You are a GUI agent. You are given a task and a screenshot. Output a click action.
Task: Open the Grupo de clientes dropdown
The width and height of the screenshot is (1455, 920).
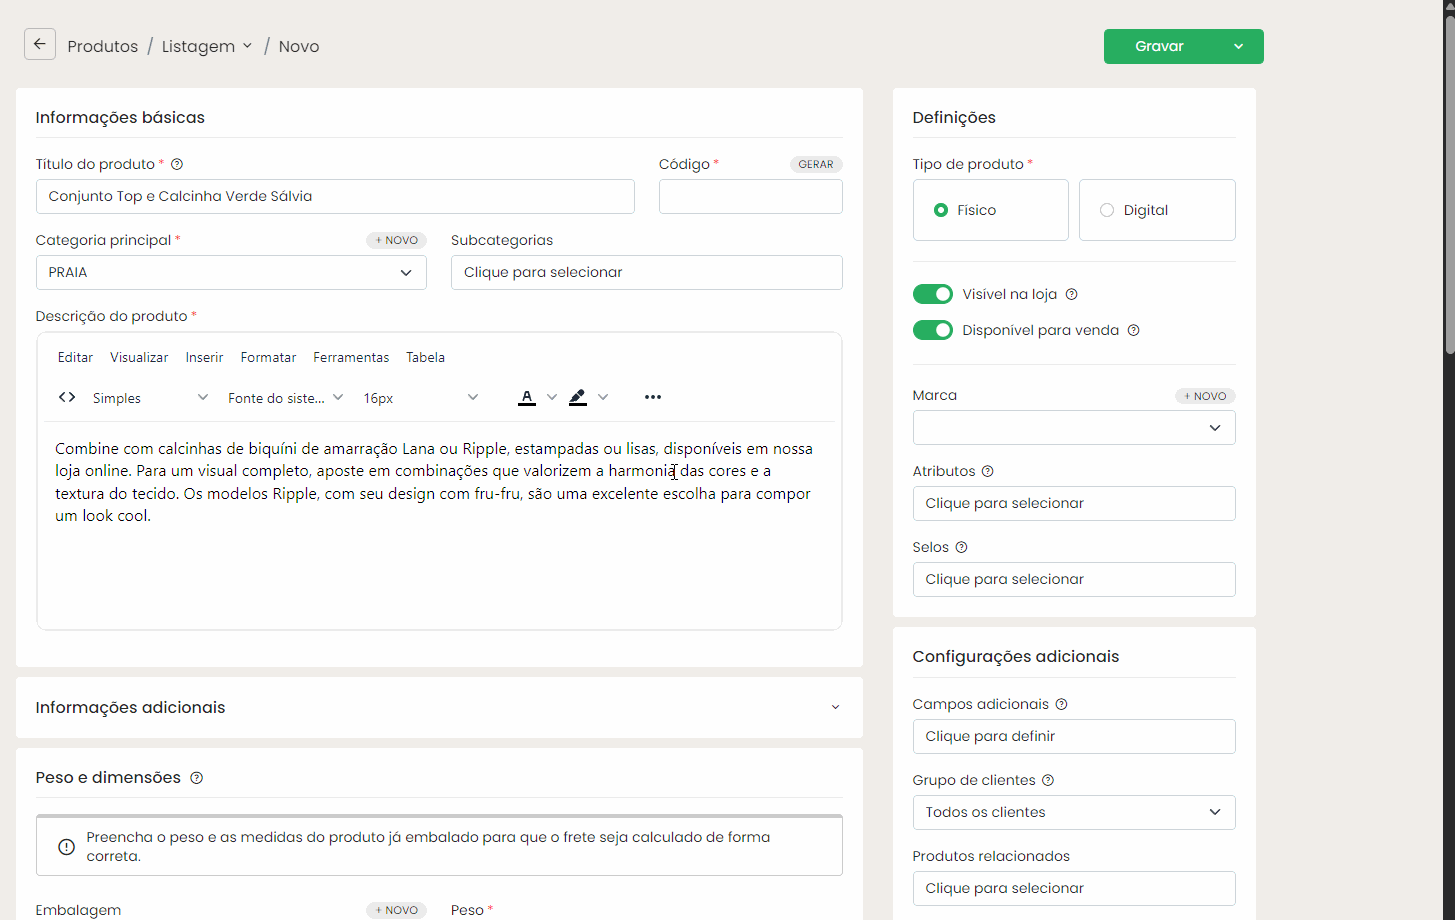click(1073, 812)
